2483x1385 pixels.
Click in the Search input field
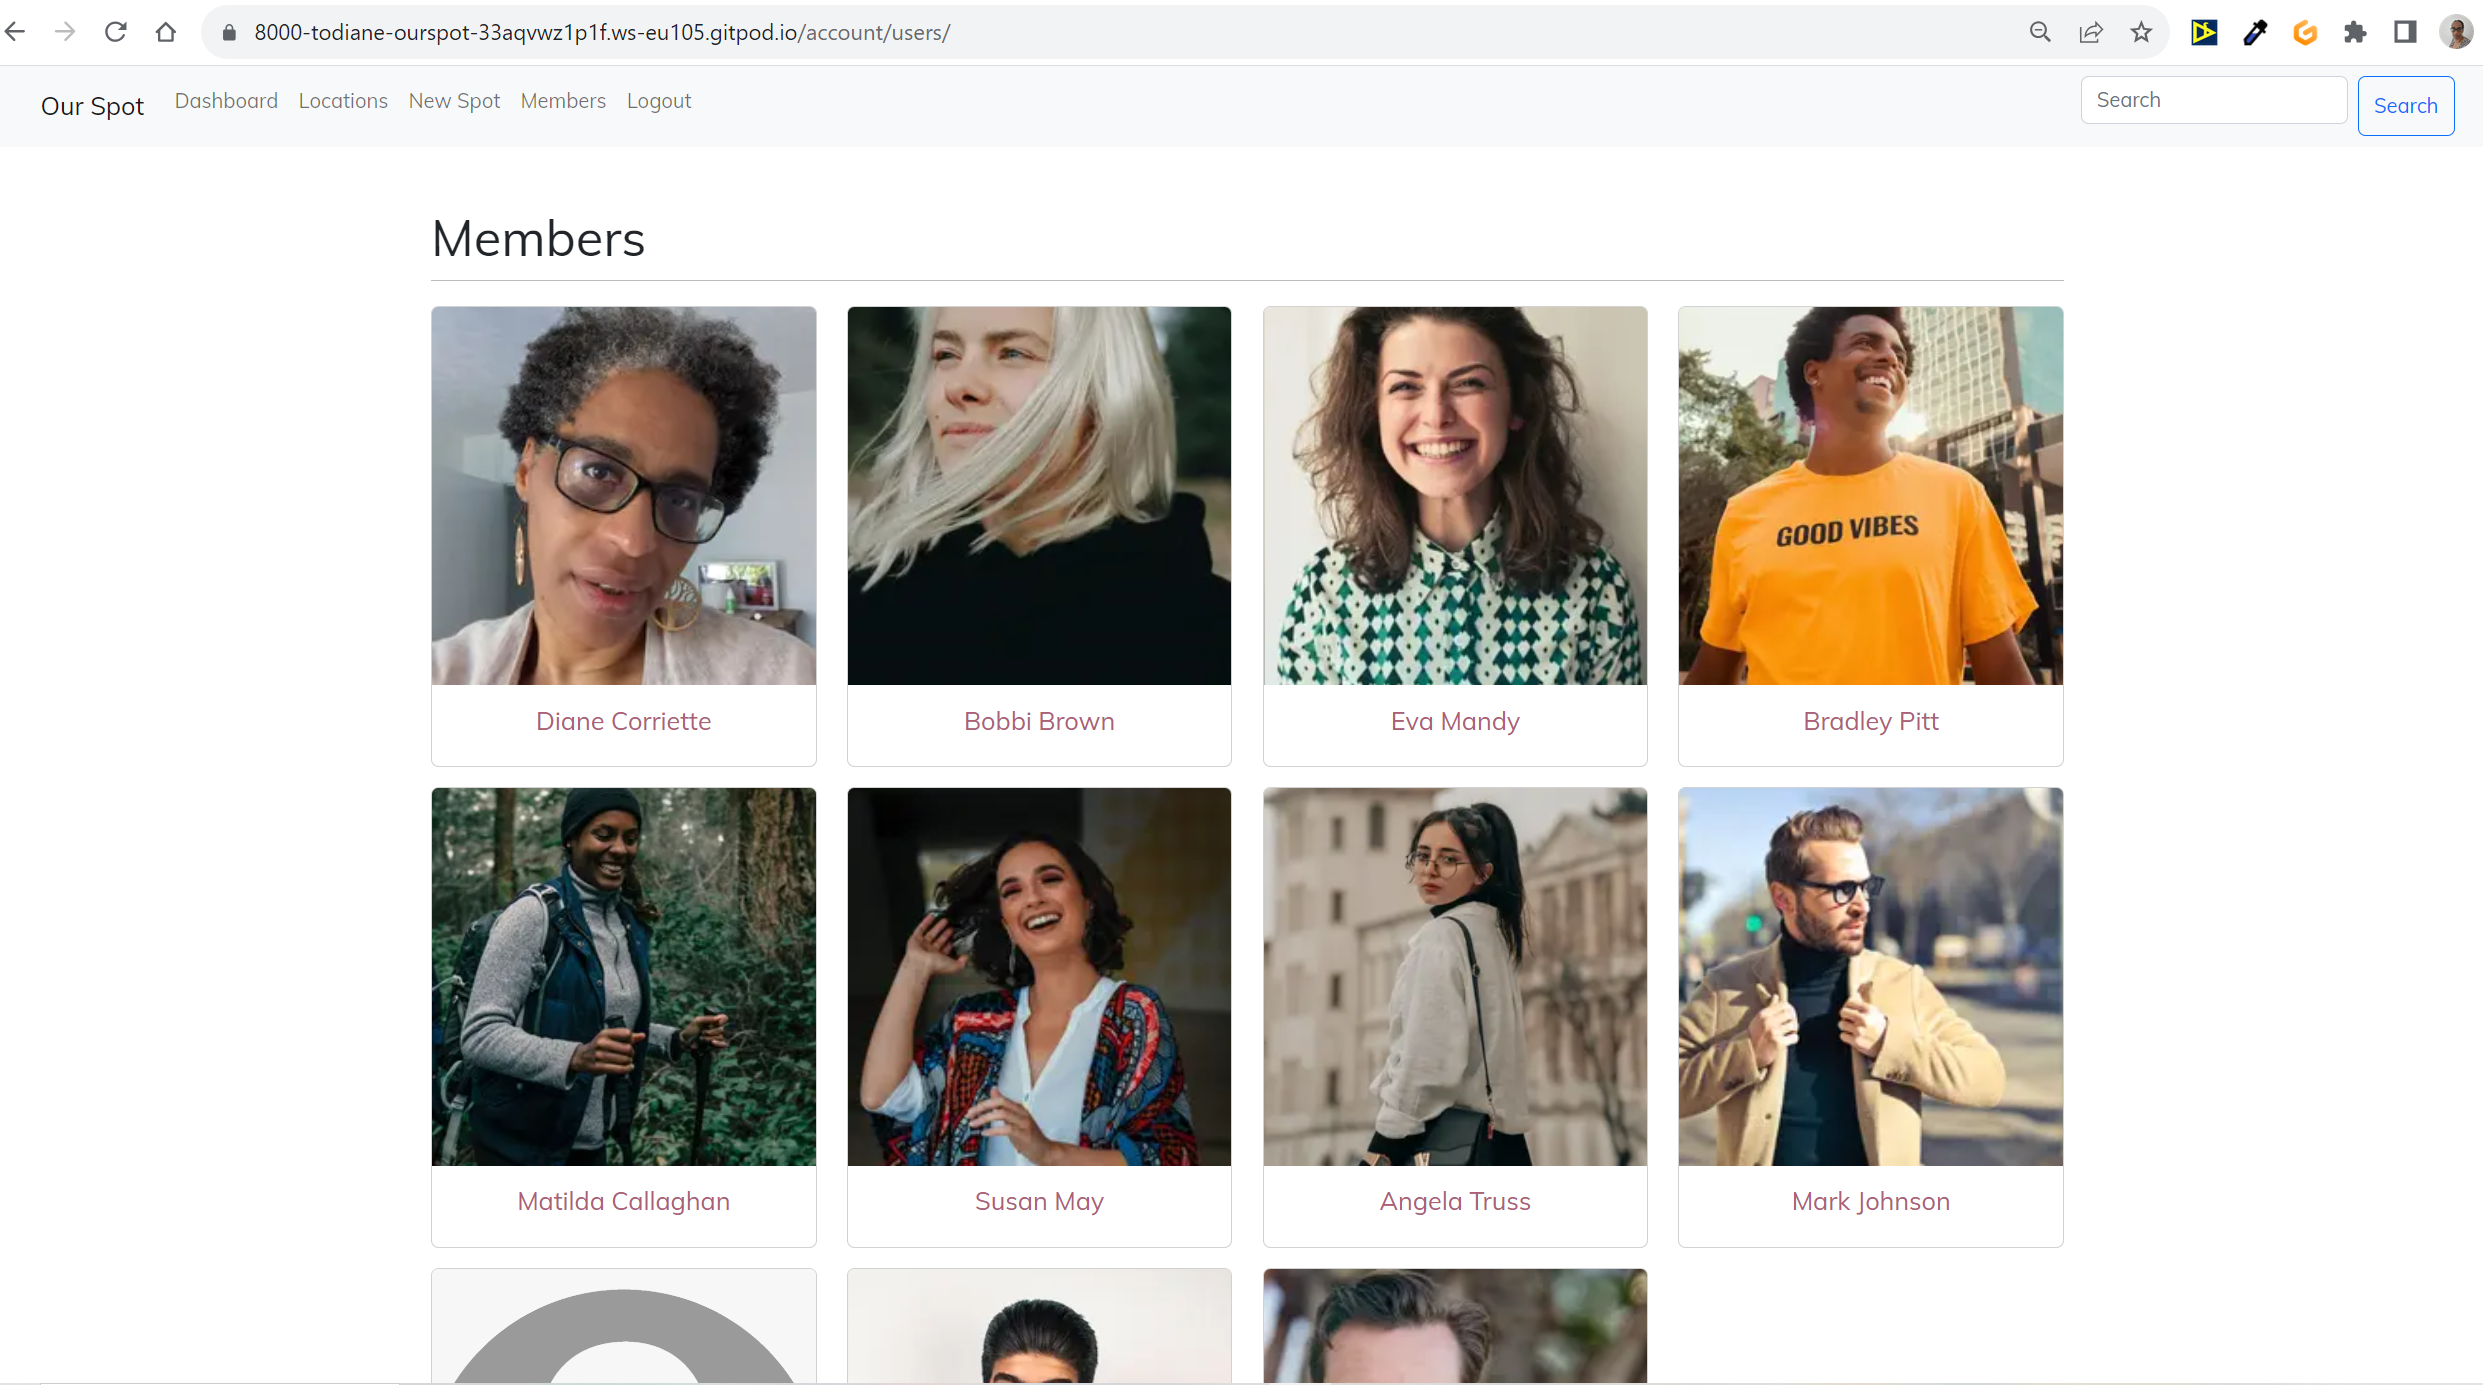tap(2213, 100)
